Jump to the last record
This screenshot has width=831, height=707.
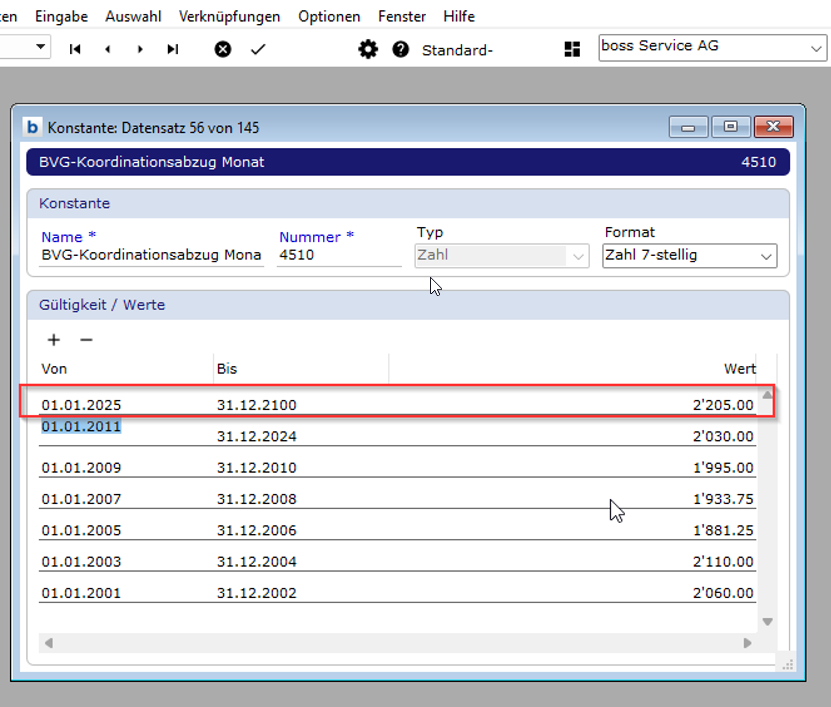click(x=173, y=49)
